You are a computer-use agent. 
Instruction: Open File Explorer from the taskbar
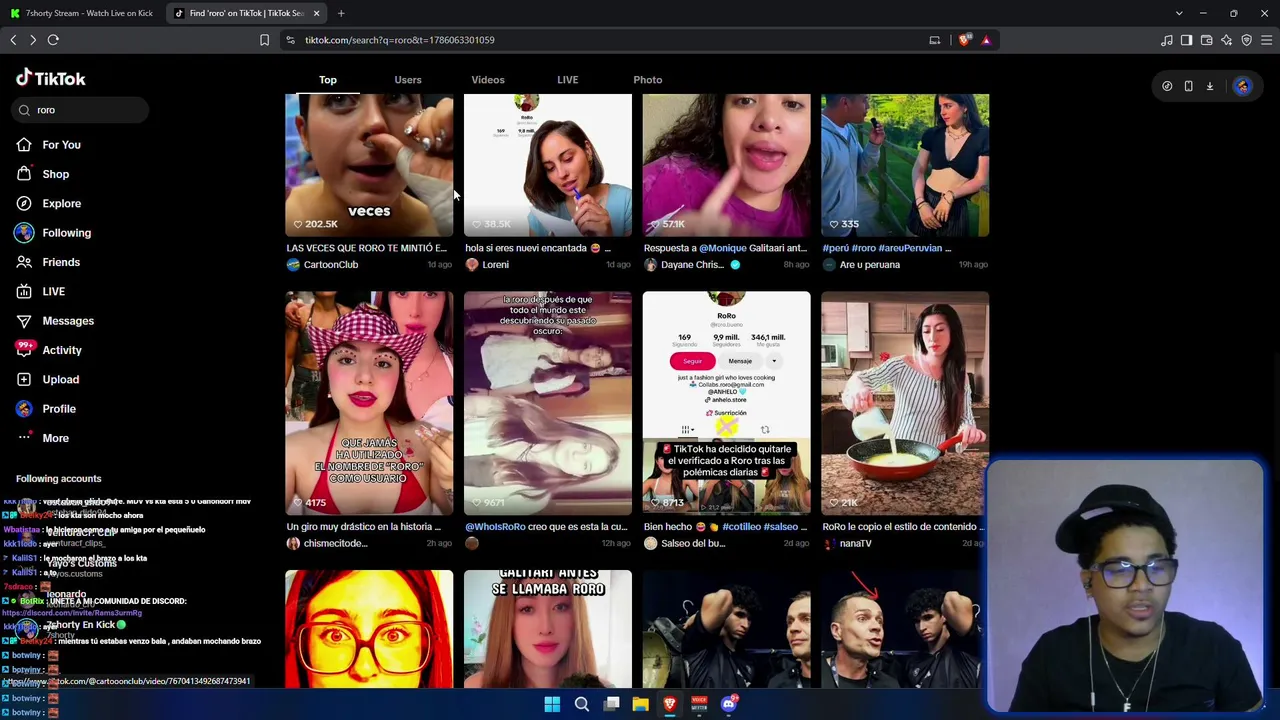[640, 704]
